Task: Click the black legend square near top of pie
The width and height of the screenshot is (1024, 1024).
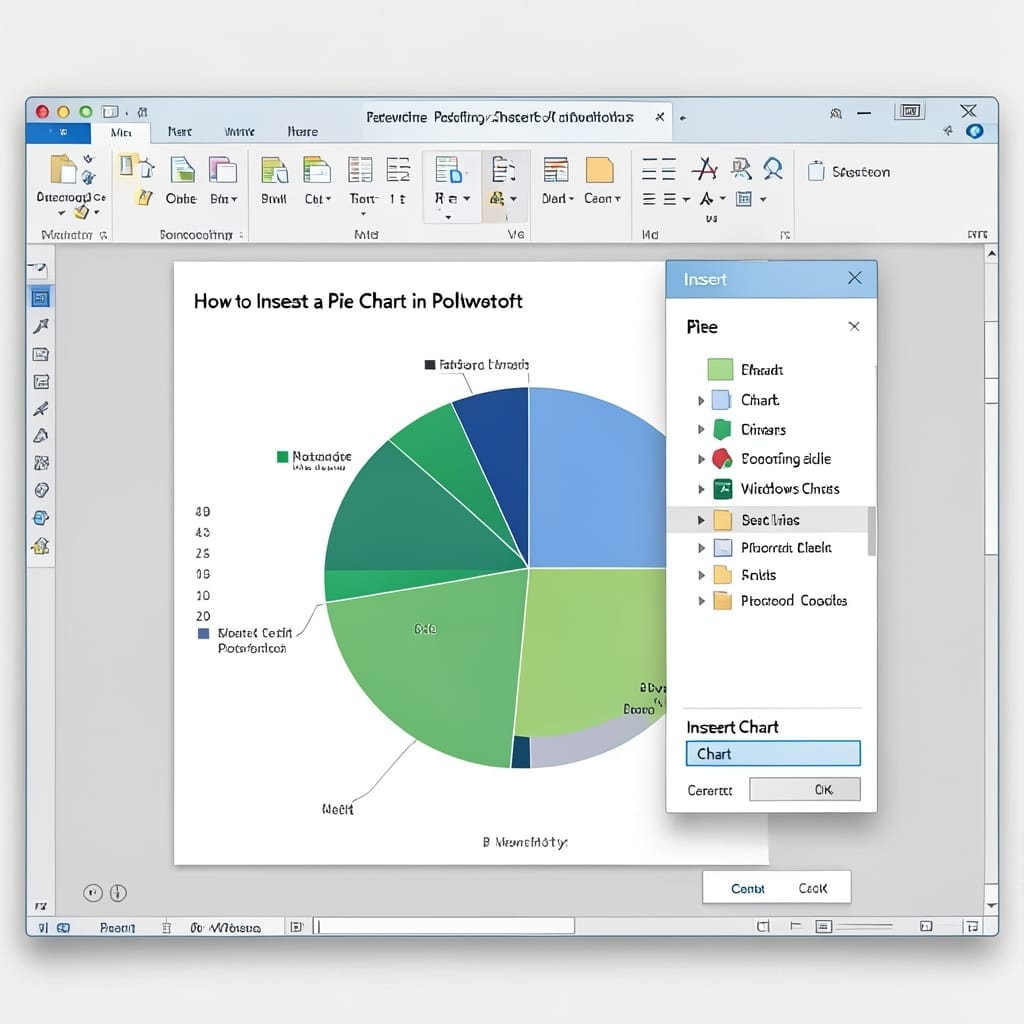Action: click(430, 364)
